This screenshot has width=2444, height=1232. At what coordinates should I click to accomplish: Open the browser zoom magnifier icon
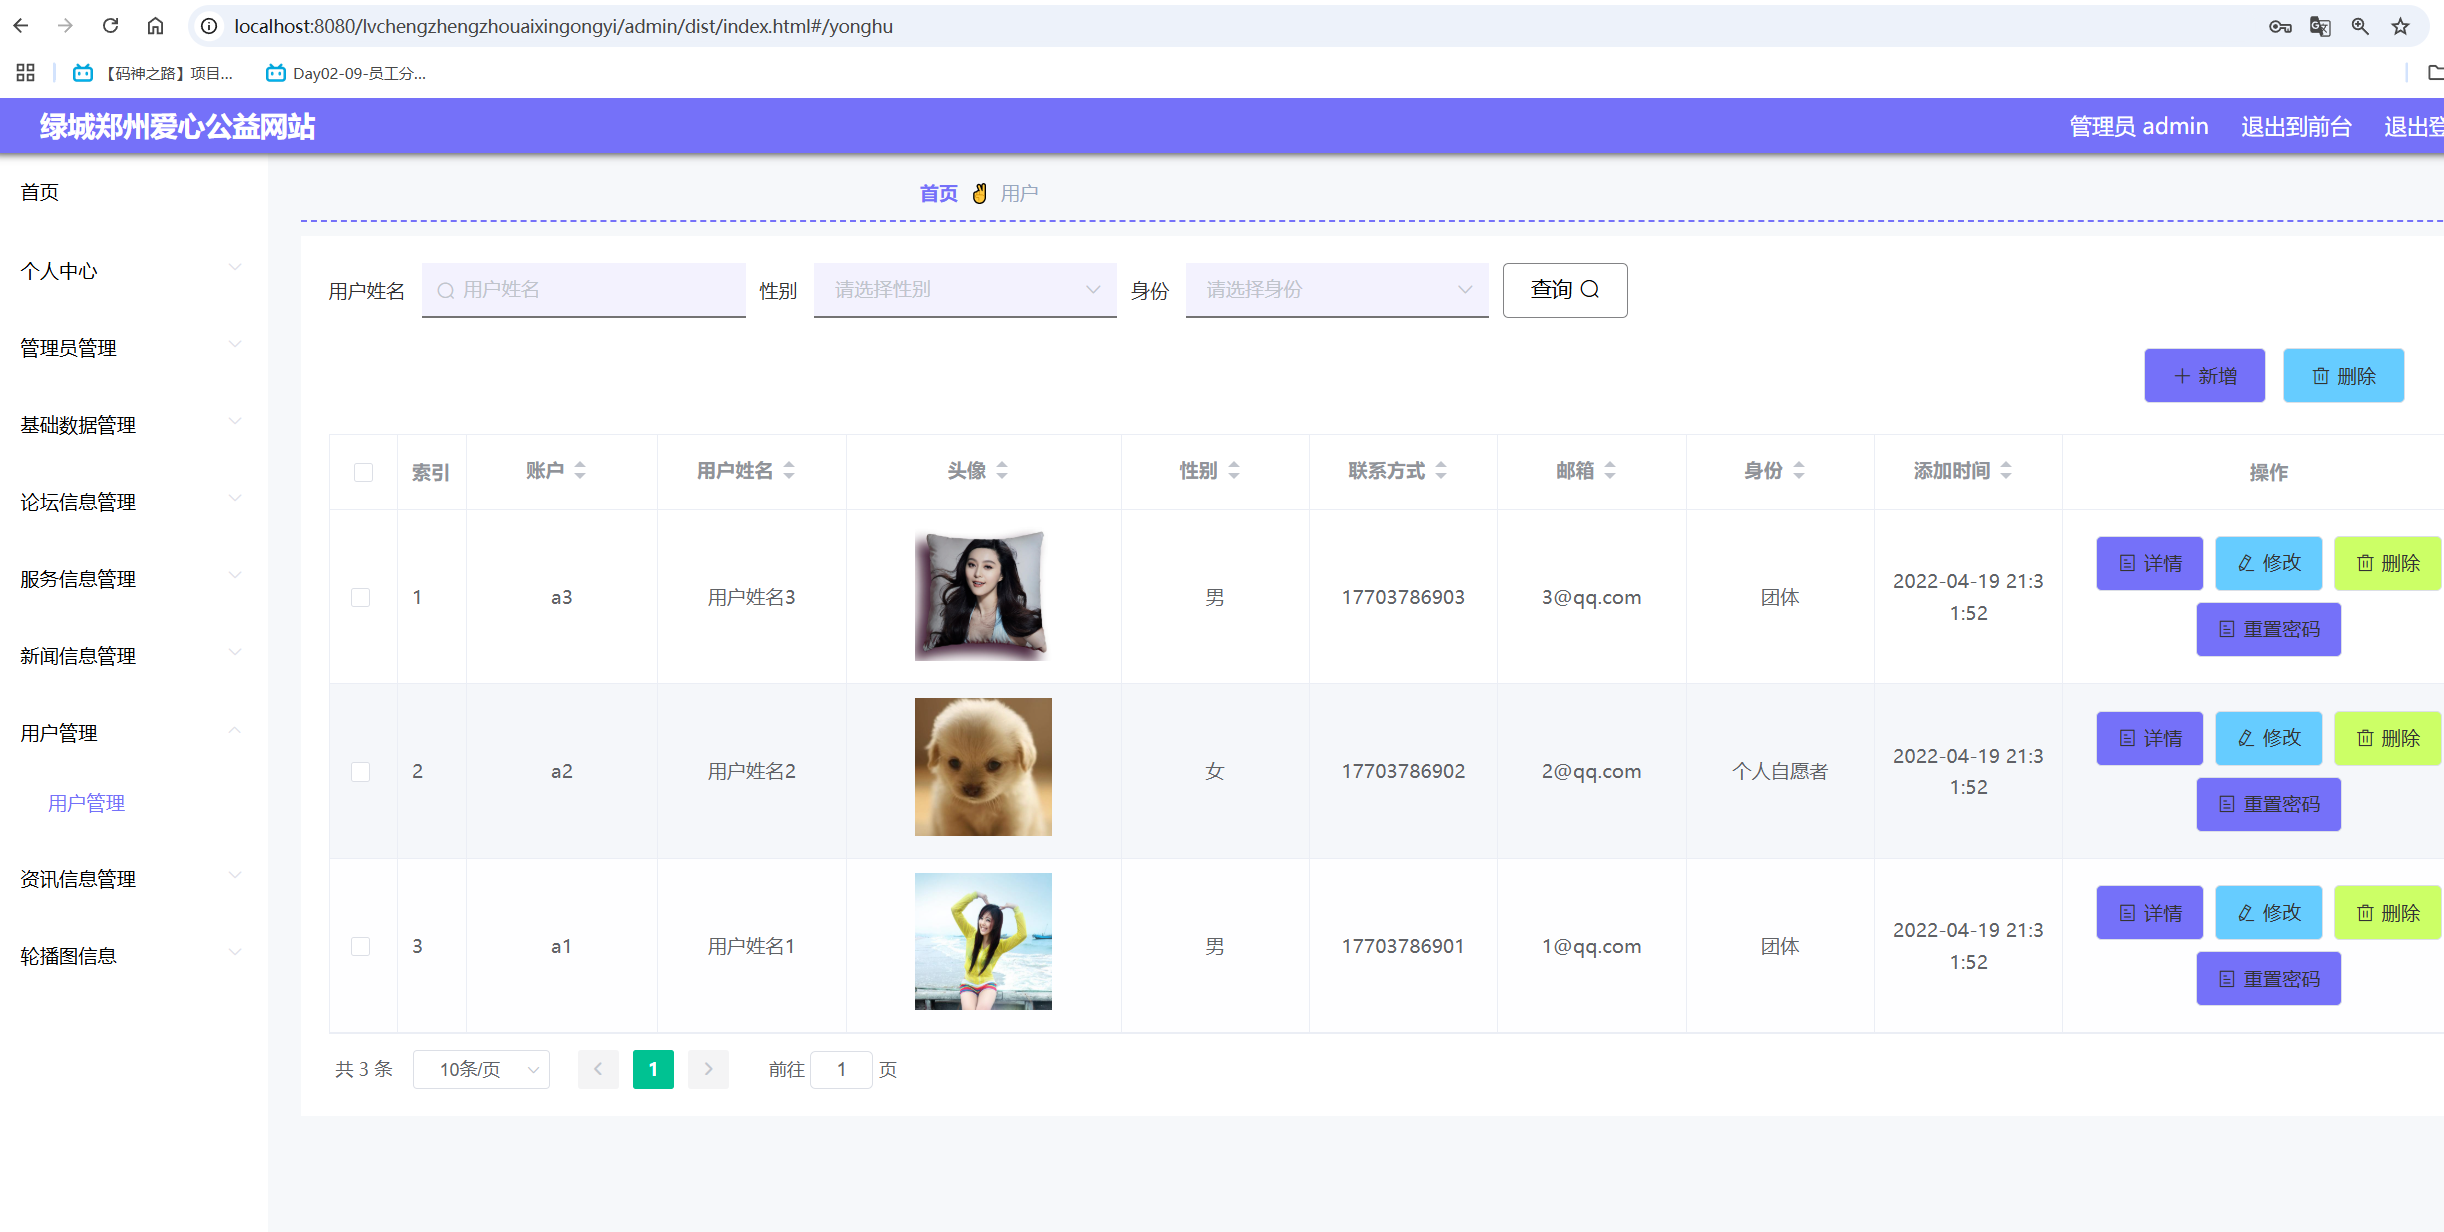2360,26
